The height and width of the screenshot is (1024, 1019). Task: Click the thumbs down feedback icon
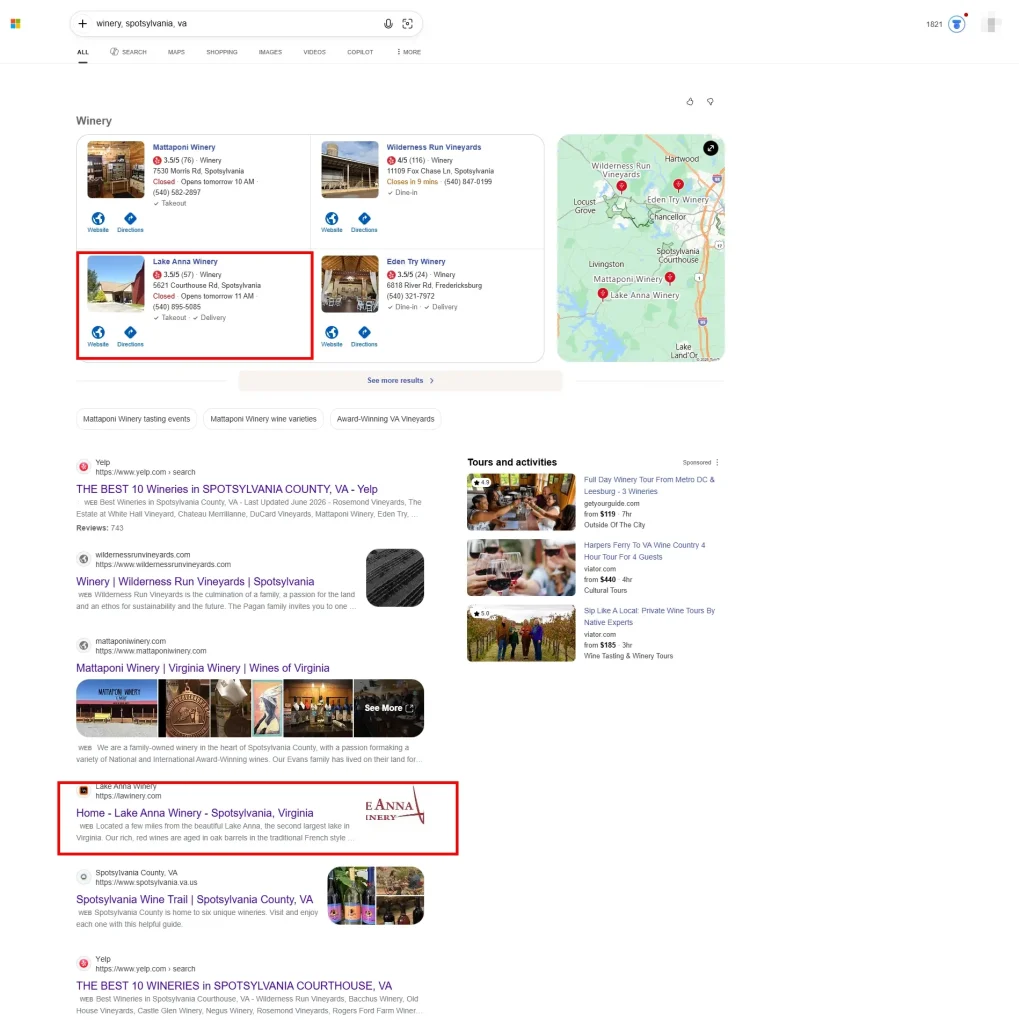point(710,102)
